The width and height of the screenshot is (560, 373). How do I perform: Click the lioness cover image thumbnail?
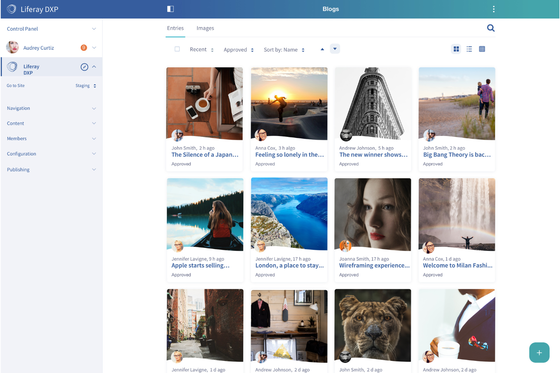(373, 325)
